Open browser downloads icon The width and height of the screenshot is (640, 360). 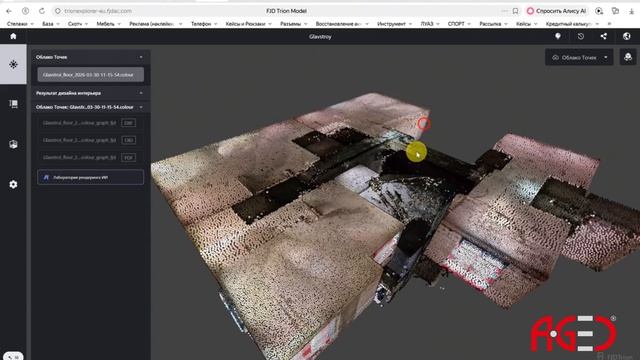631,11
